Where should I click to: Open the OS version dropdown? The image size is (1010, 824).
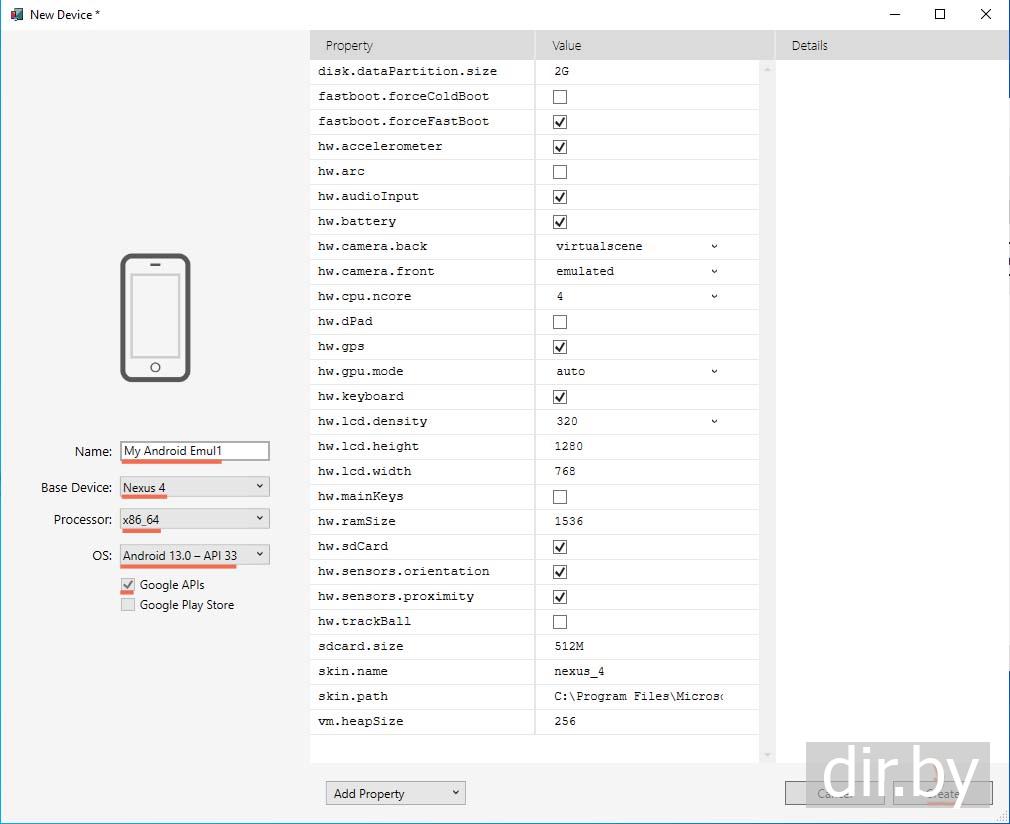pos(195,555)
